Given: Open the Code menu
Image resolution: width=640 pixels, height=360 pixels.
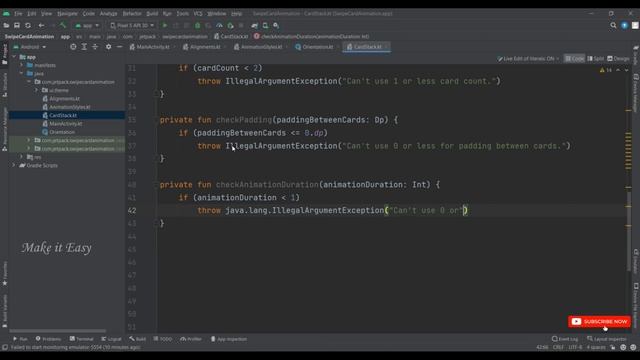Looking at the screenshot, I should [x=89, y=13].
